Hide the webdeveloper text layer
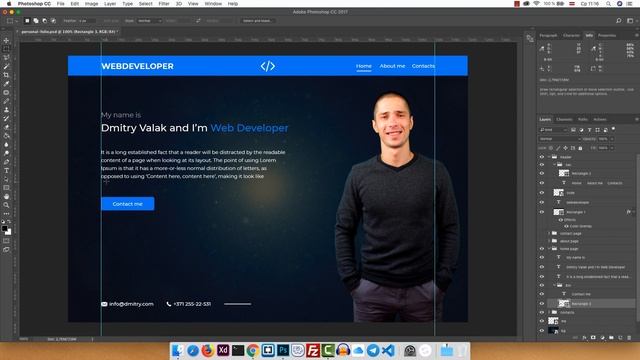 pos(542,202)
